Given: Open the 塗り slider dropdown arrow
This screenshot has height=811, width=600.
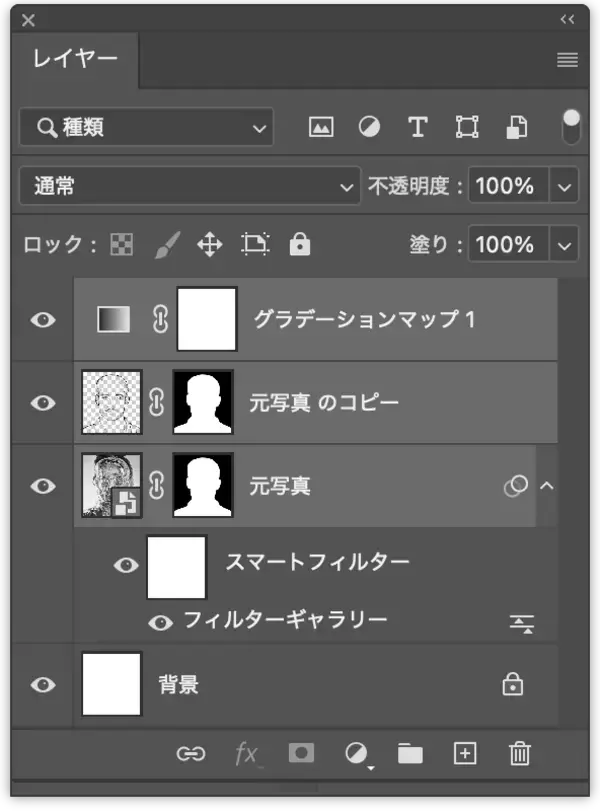Looking at the screenshot, I should [x=564, y=245].
